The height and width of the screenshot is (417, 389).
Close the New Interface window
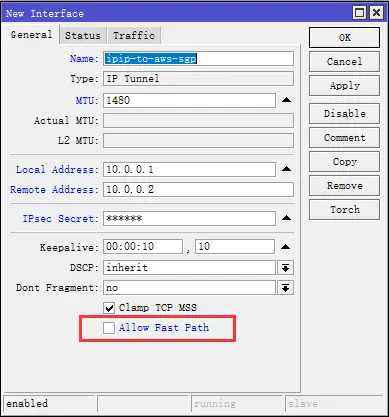(376, 13)
